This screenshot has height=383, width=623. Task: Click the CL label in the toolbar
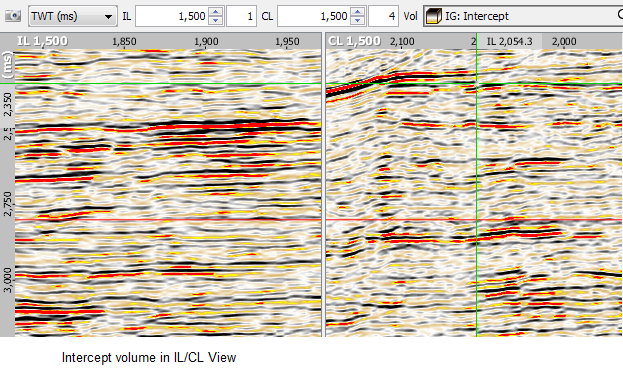267,16
